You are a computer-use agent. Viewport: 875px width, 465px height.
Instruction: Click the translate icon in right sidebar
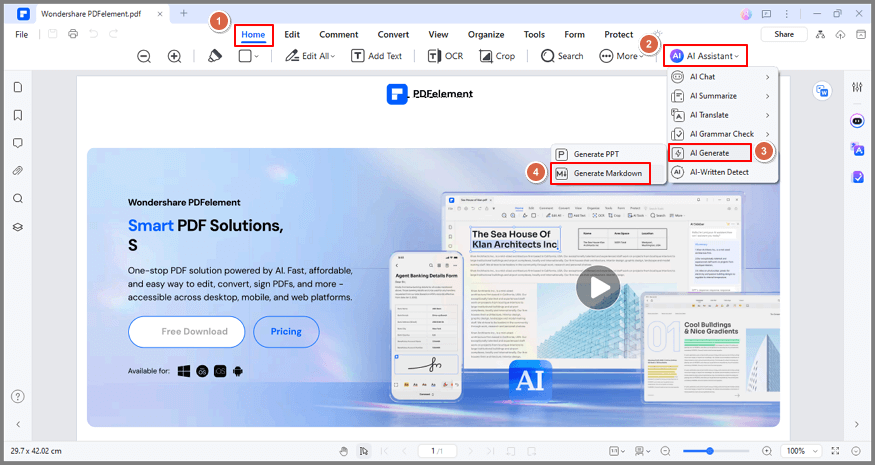pyautogui.click(x=857, y=148)
